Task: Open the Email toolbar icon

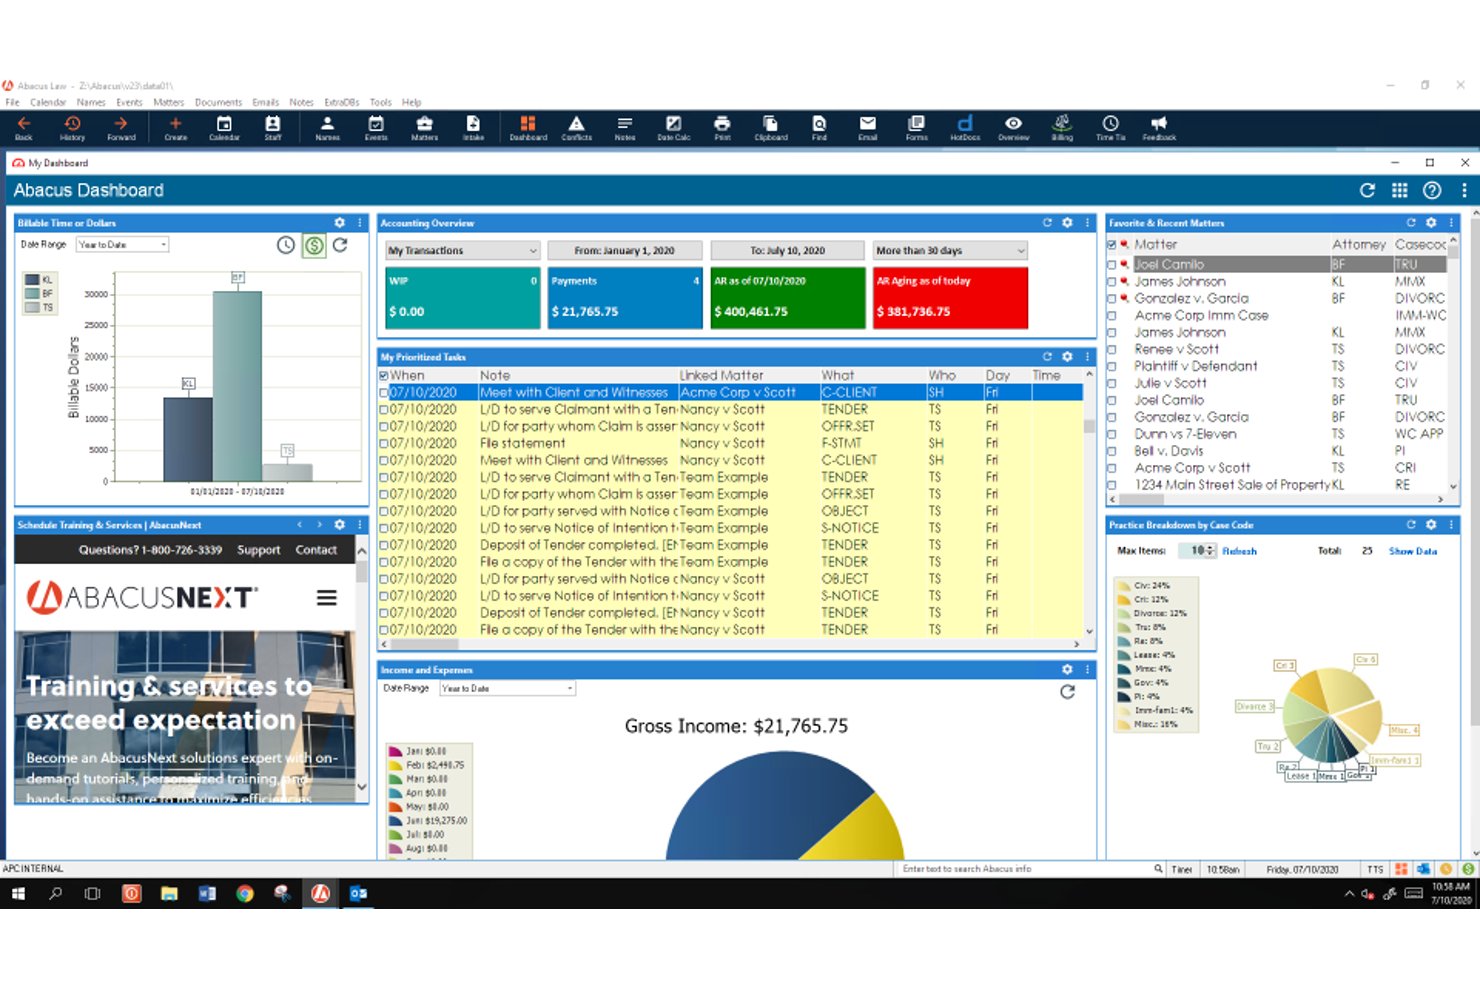Action: point(867,128)
